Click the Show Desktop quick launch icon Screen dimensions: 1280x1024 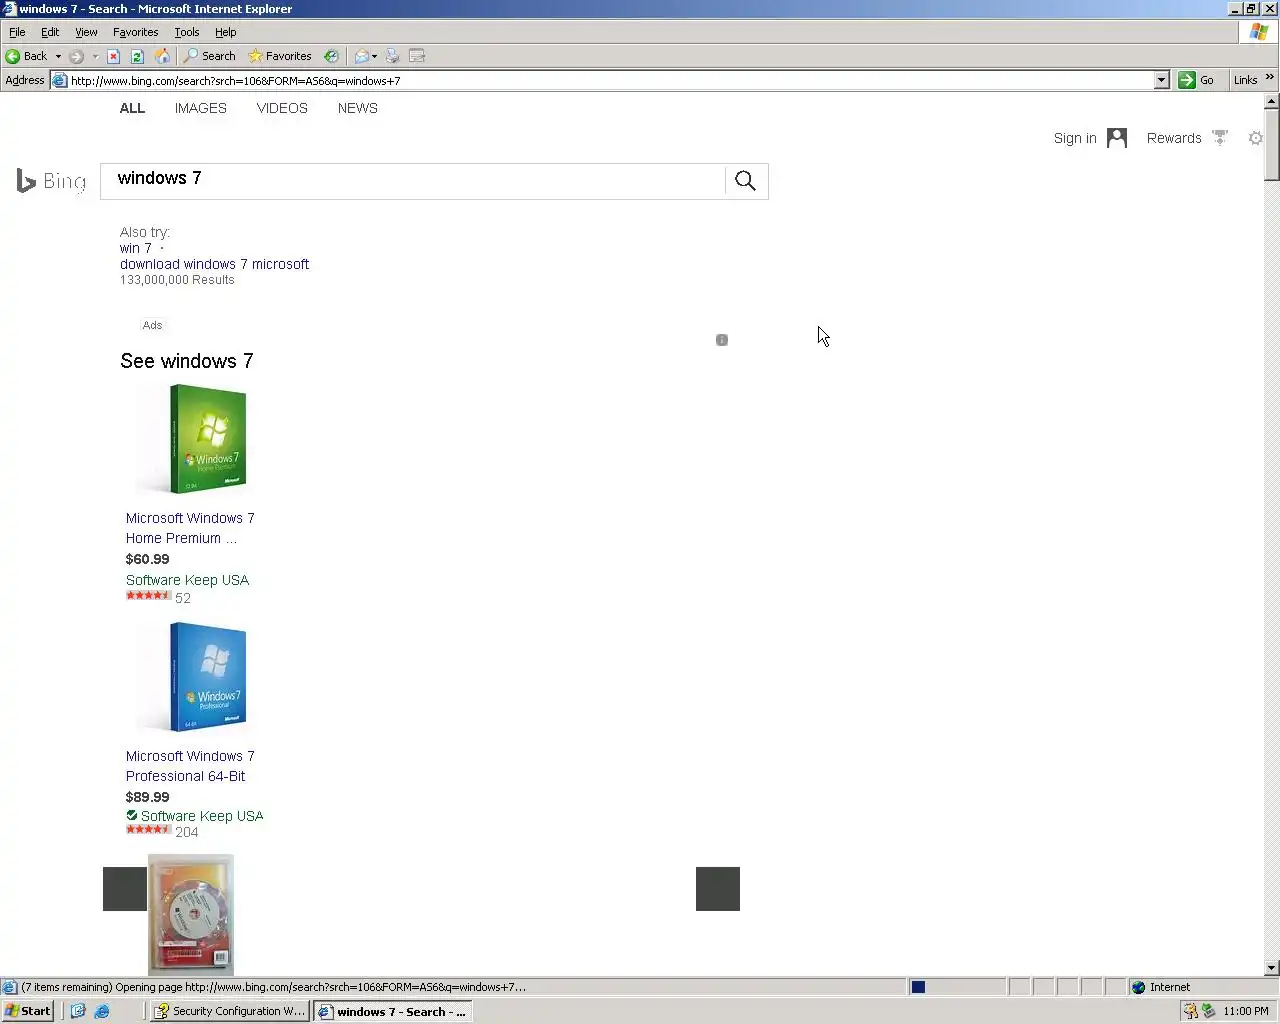click(78, 1011)
